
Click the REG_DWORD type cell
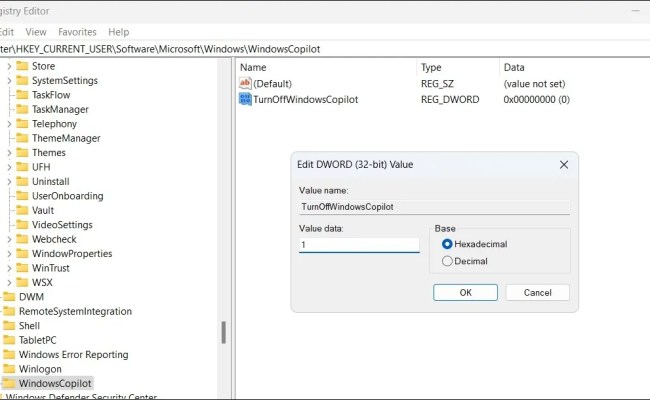(x=450, y=99)
